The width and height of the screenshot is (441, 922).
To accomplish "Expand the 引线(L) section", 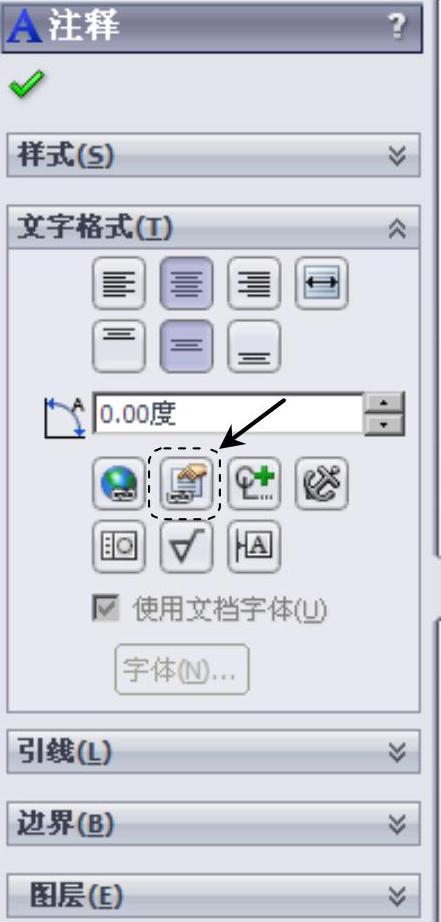I will tap(213, 751).
